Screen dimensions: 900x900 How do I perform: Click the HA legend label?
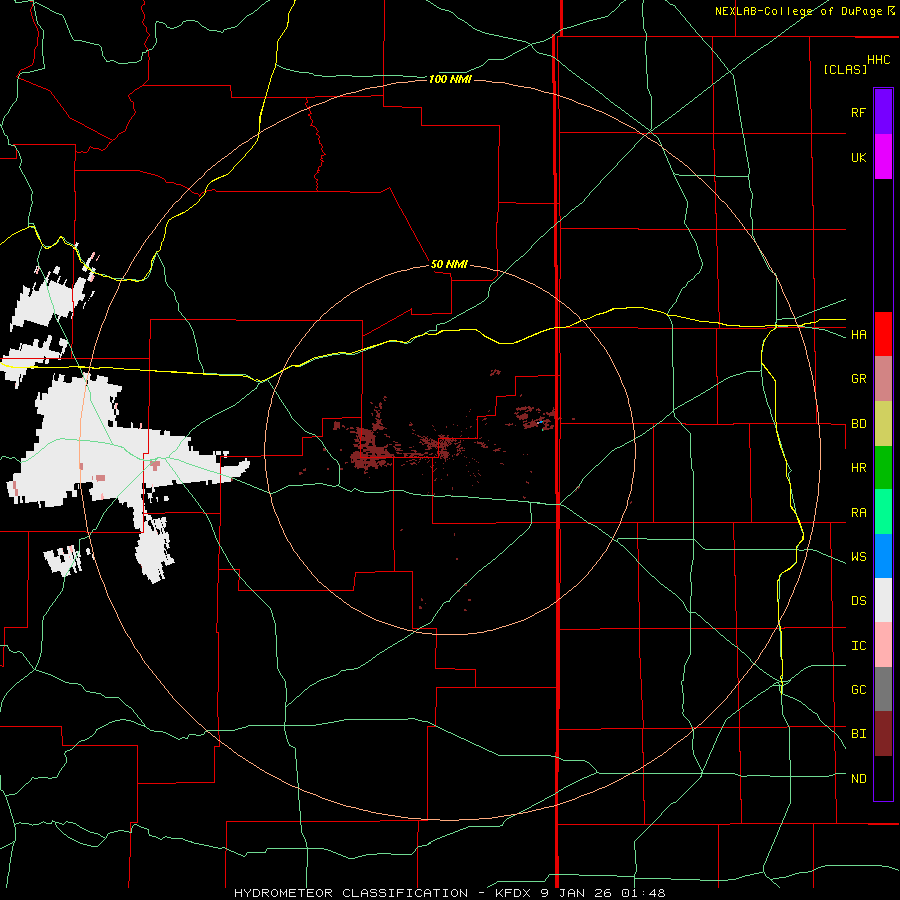click(858, 335)
